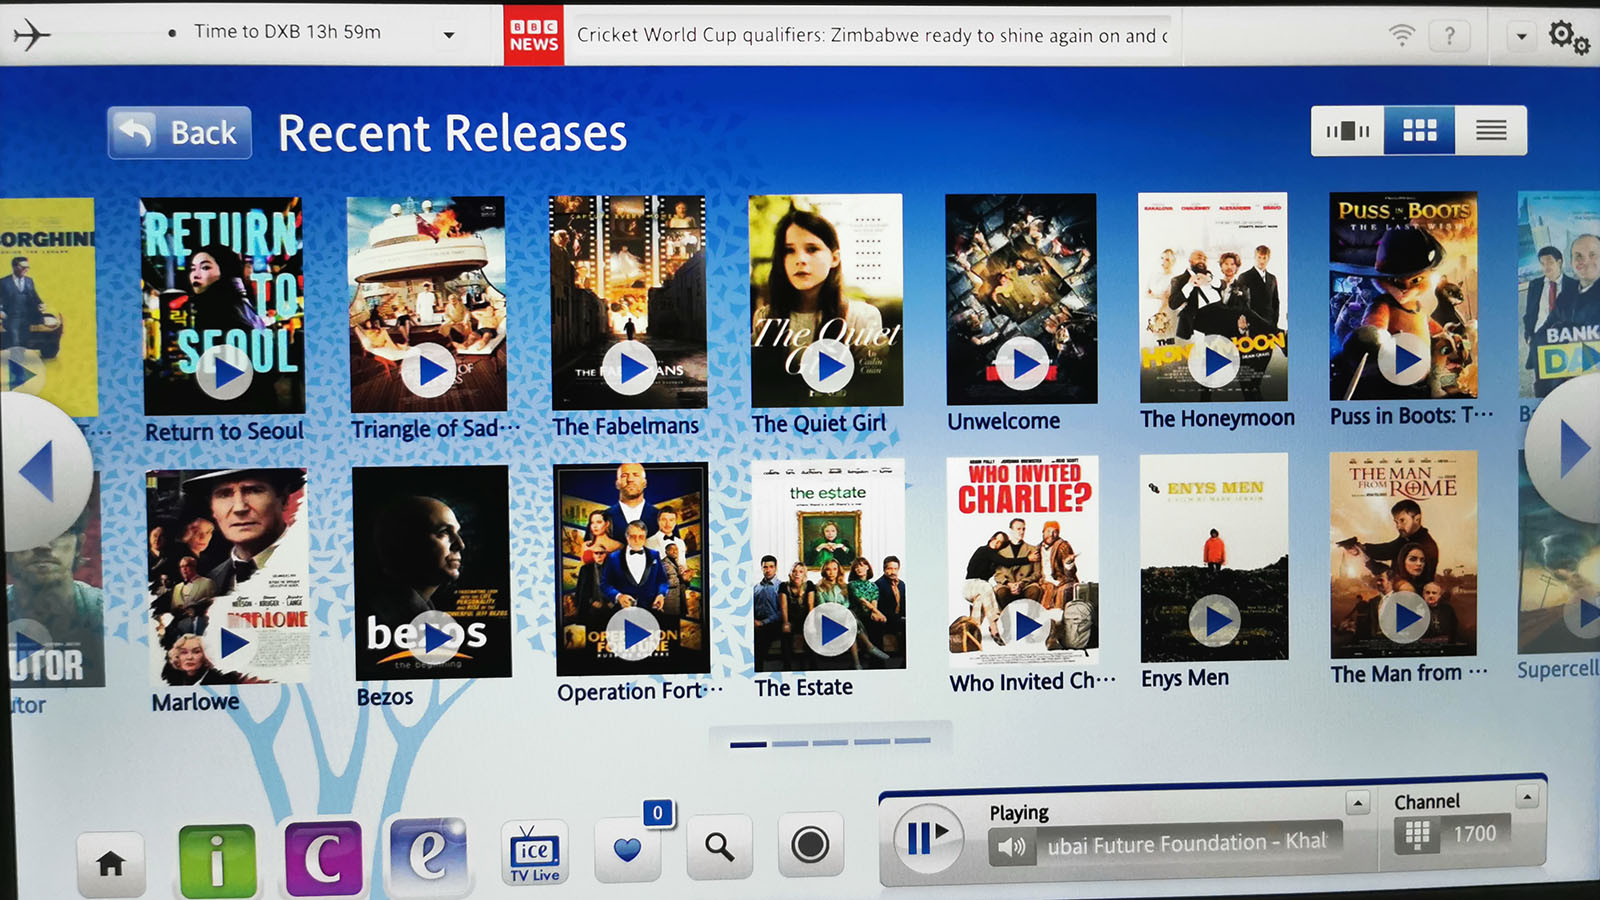The height and width of the screenshot is (900, 1600).
Task: Open the settings gears icon
Action: pos(1568,37)
